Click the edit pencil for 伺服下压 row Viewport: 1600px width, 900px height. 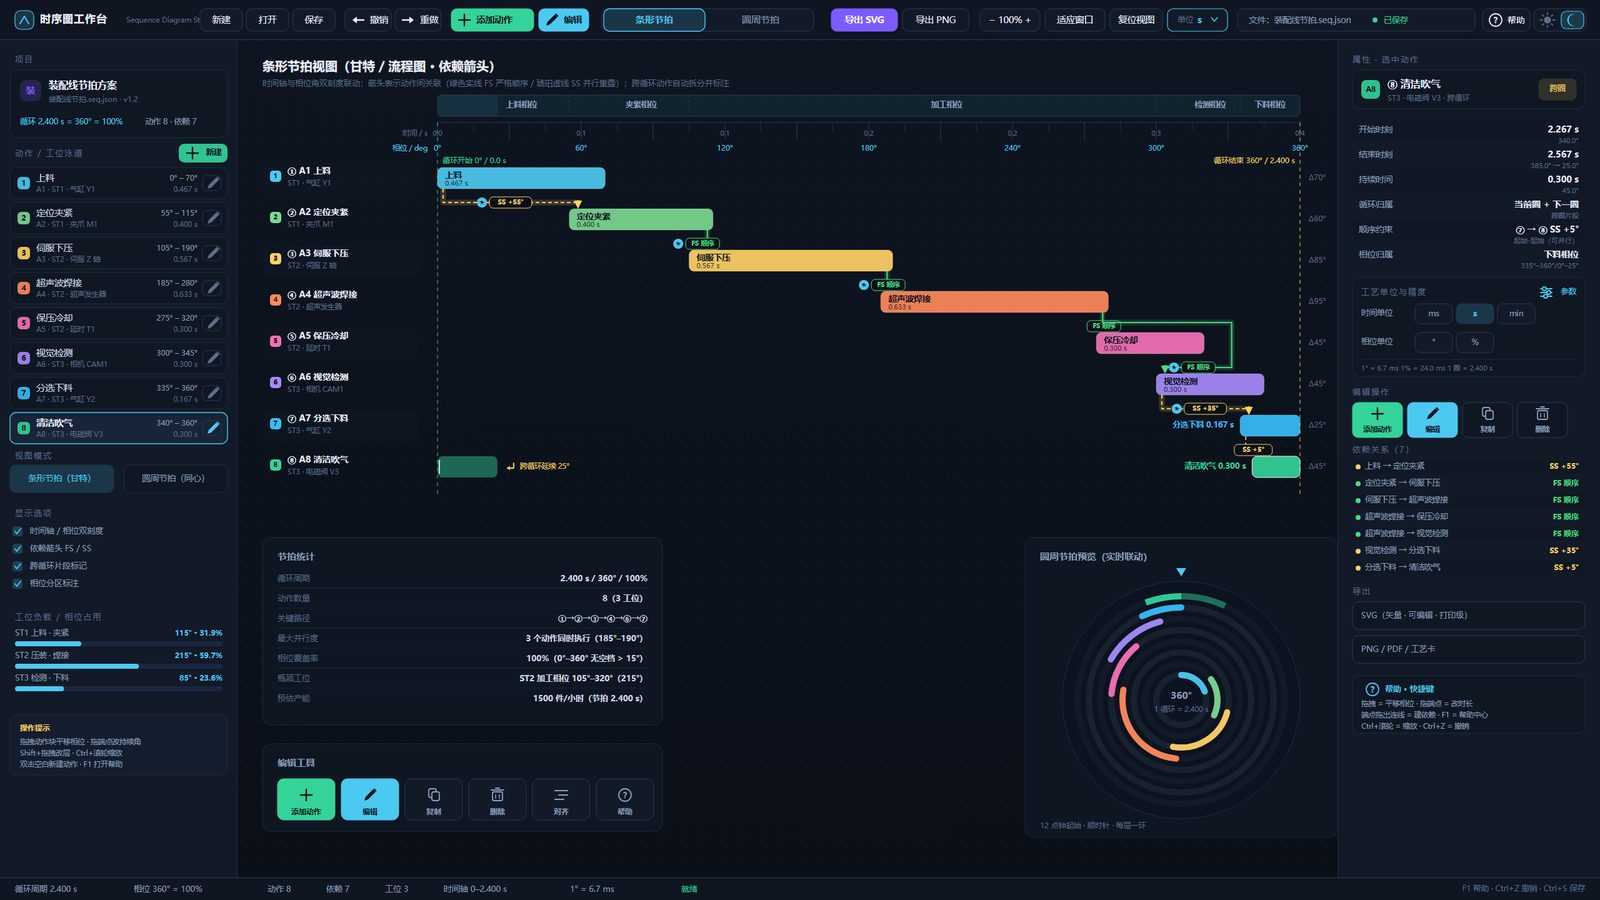tap(212, 253)
